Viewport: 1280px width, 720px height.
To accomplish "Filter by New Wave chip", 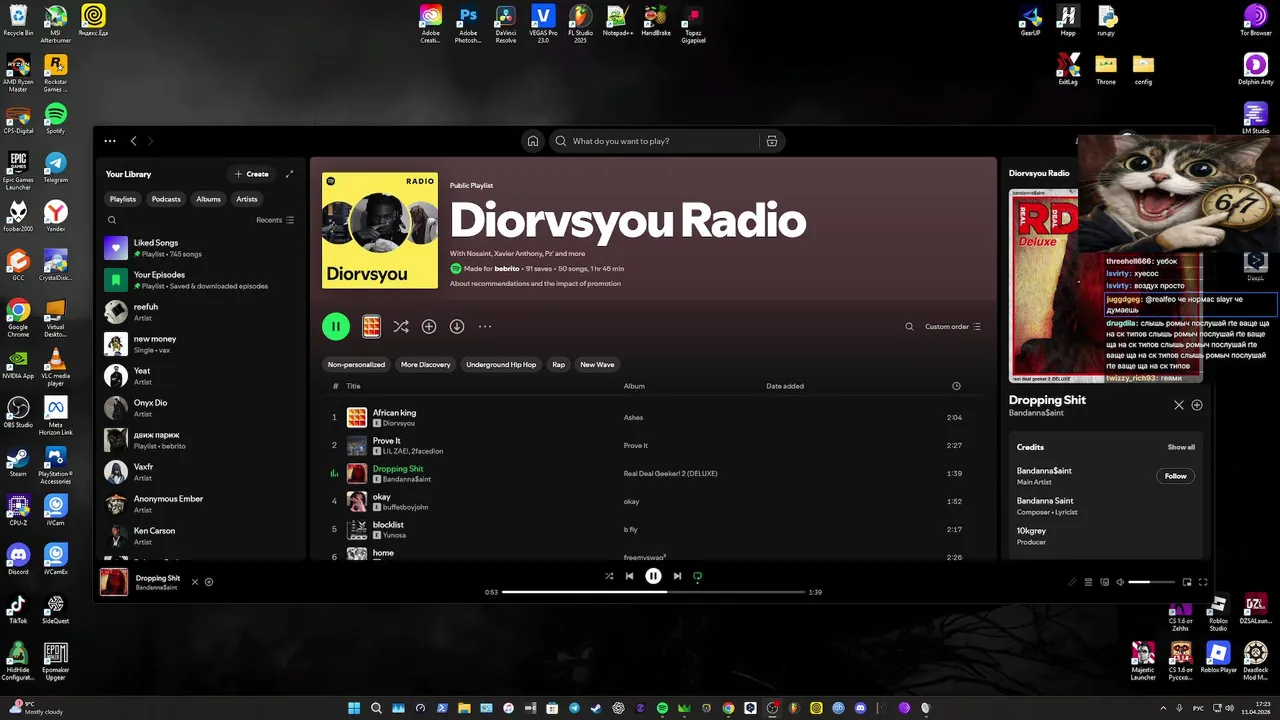I will coord(597,364).
